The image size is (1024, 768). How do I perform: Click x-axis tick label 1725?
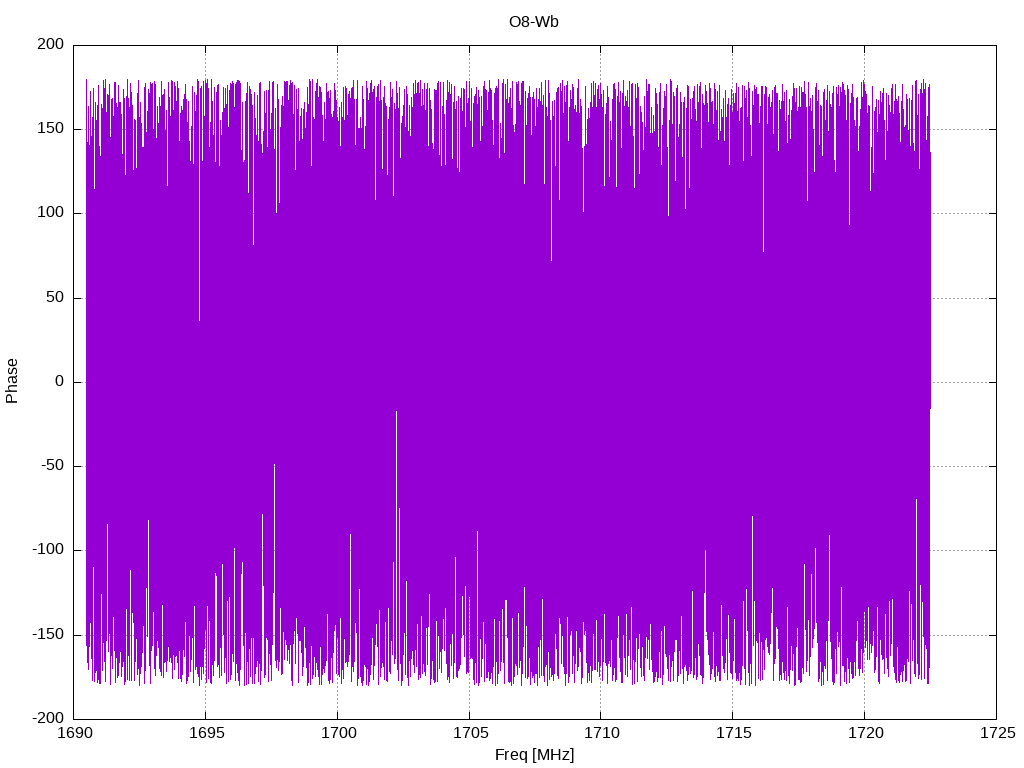click(997, 733)
